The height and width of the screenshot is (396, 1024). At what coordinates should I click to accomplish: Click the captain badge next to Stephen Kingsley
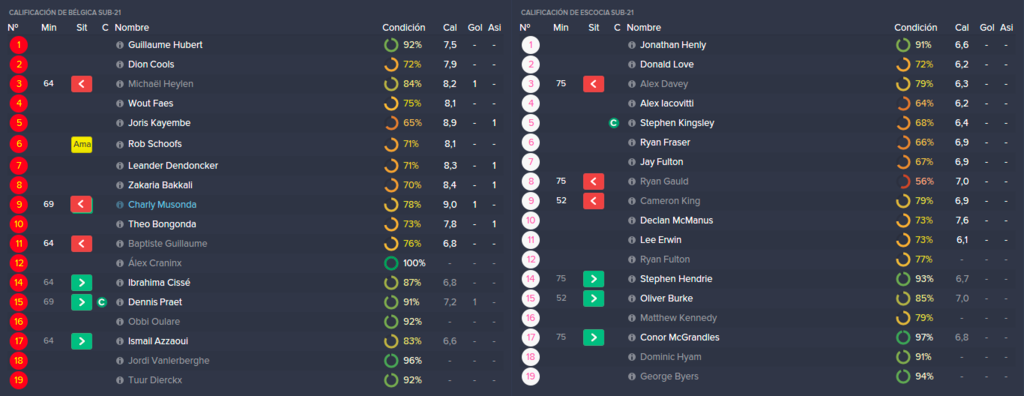pyautogui.click(x=613, y=123)
